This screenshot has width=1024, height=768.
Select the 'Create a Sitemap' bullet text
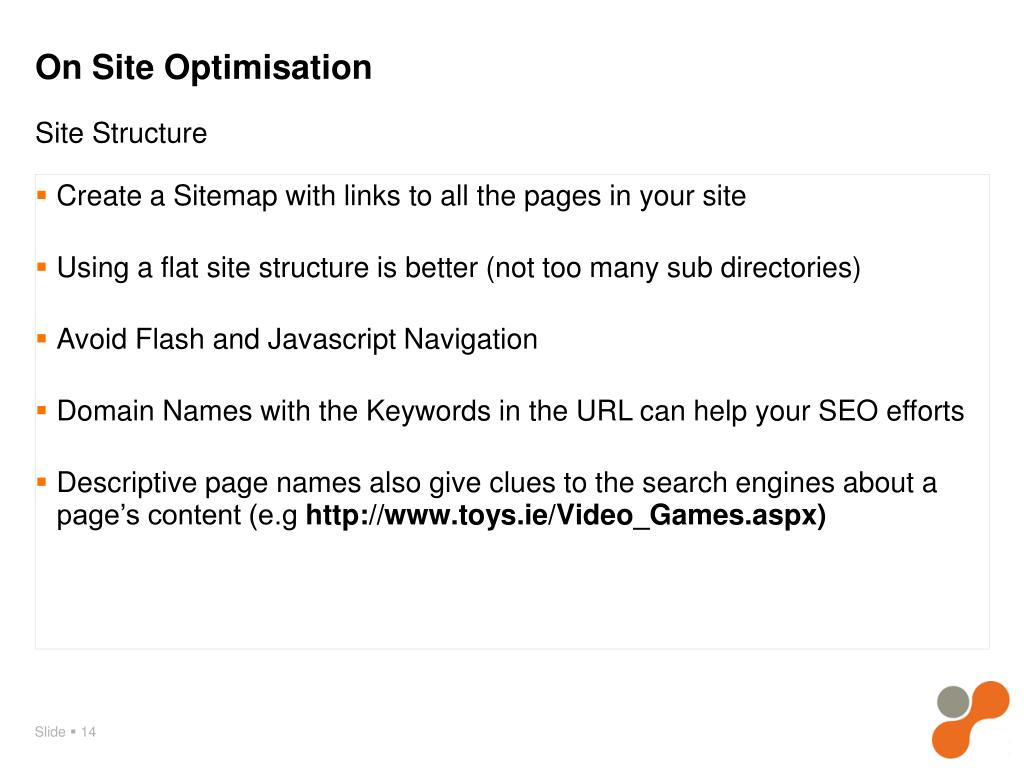[x=401, y=197]
